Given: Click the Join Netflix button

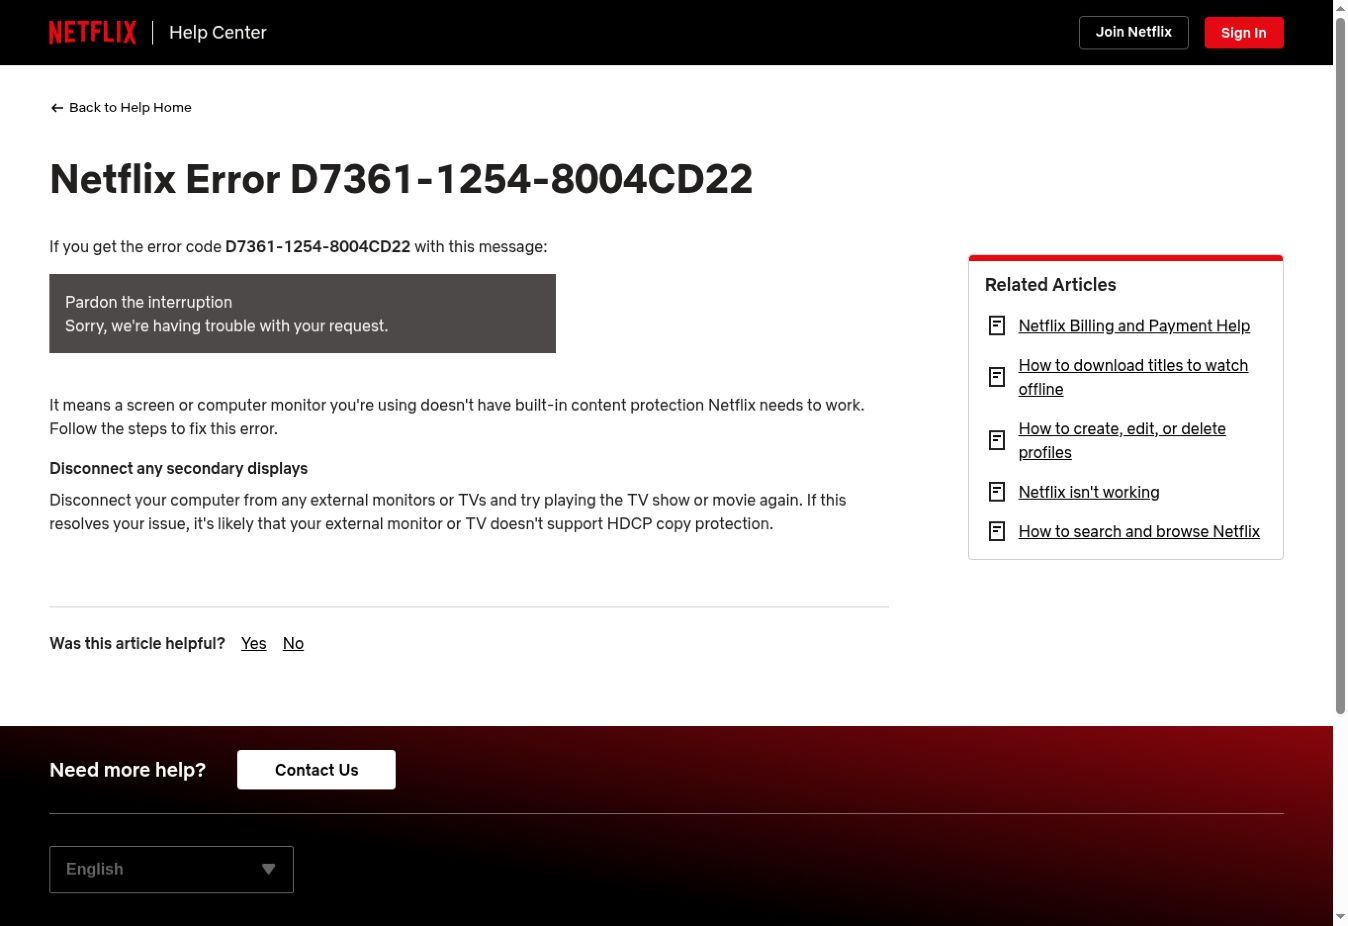Looking at the screenshot, I should coord(1133,32).
